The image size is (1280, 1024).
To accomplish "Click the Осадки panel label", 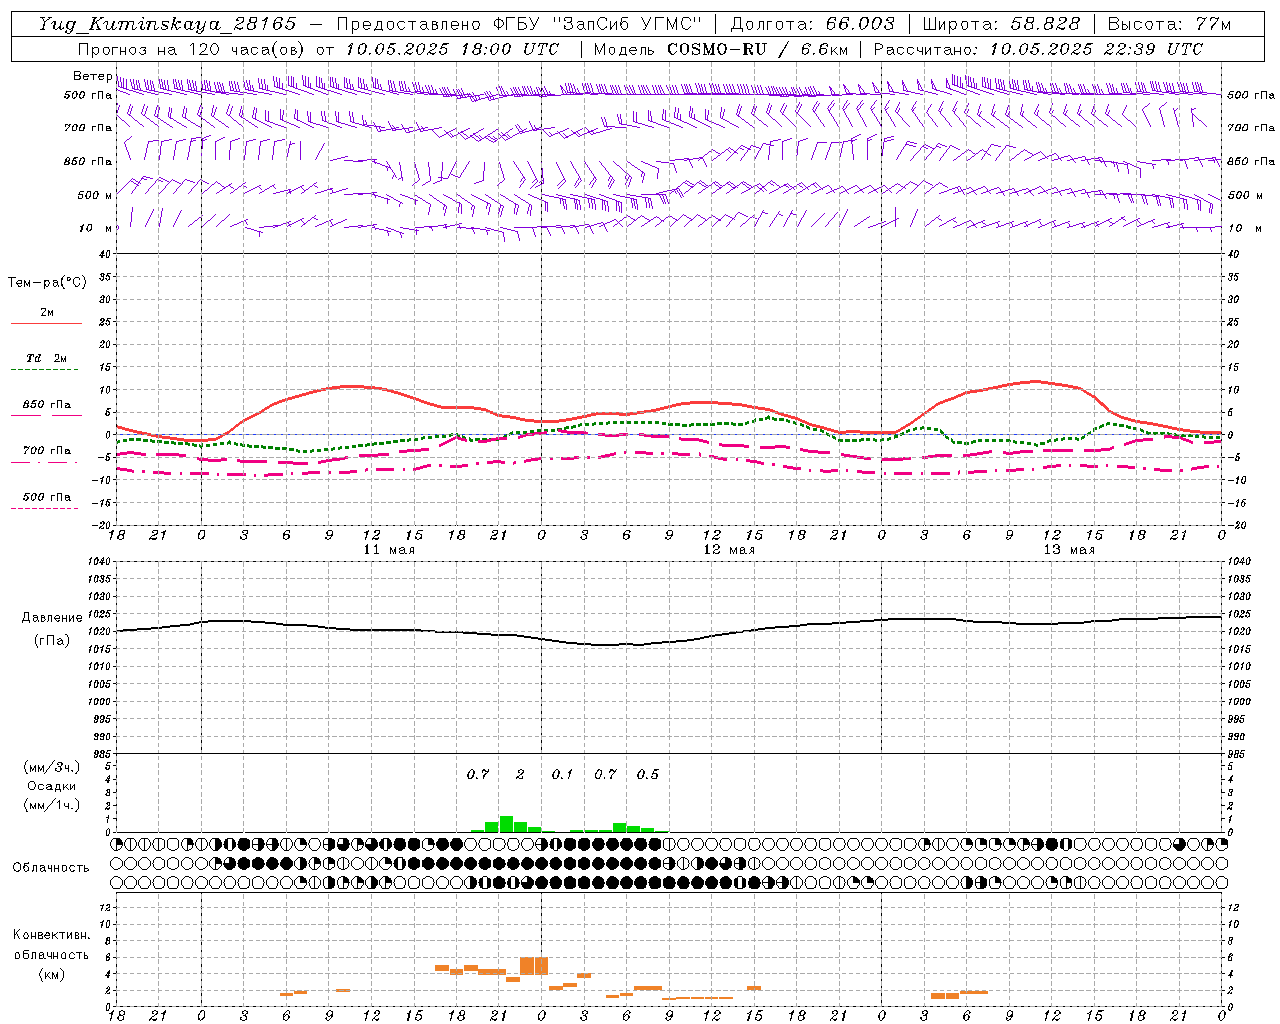I will pyautogui.click(x=51, y=786).
